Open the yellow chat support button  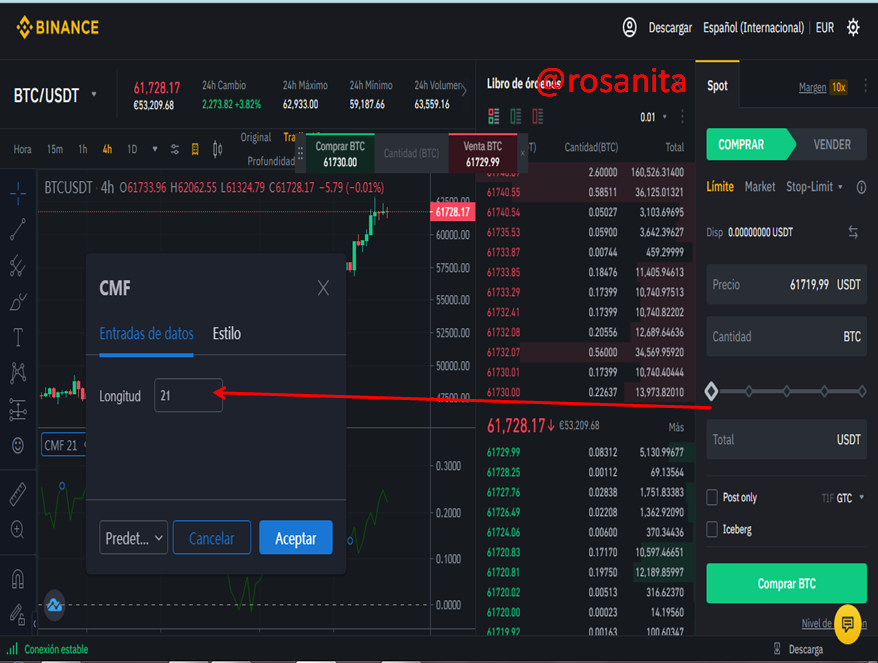click(x=847, y=624)
